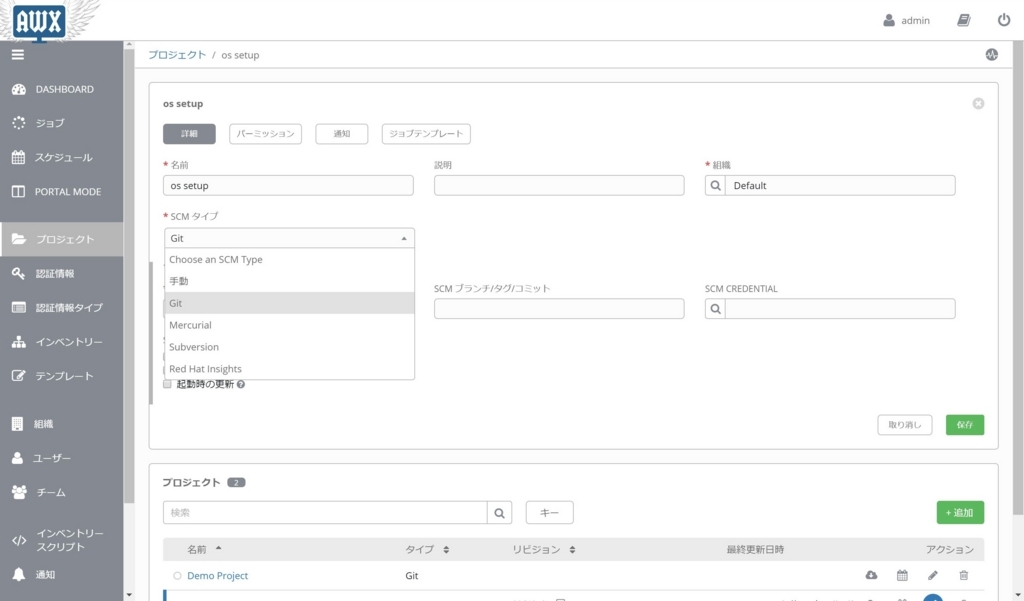
Task: Edit Demo Project with pencil icon
Action: pyautogui.click(x=933, y=576)
